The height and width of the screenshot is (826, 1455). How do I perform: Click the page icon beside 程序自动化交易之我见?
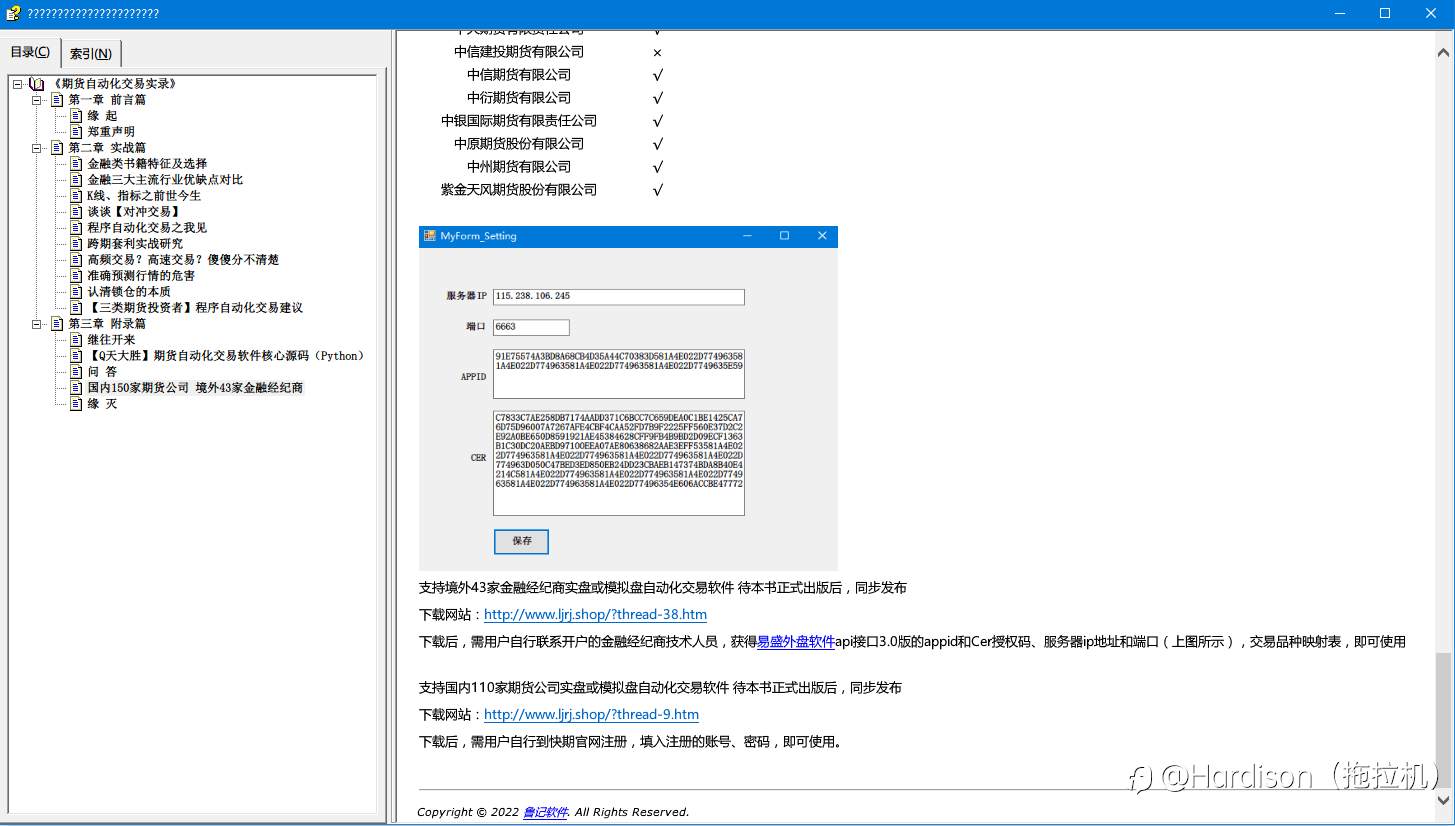76,228
